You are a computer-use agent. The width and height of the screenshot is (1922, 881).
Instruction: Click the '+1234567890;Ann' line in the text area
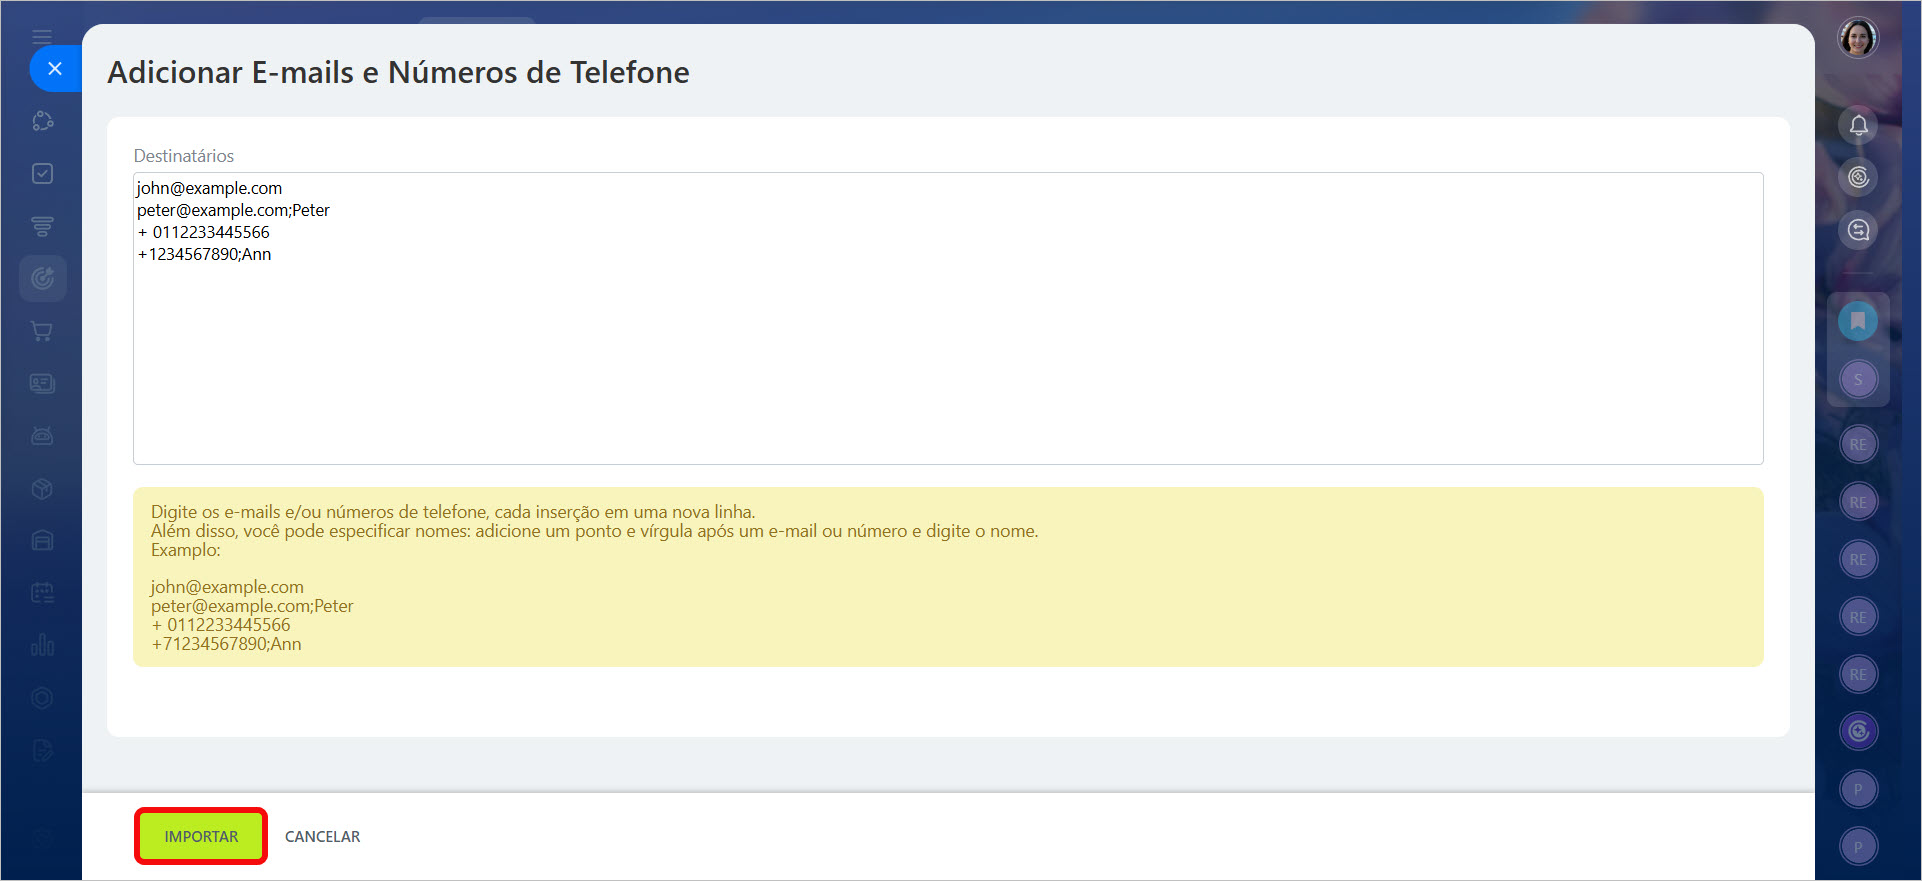click(x=204, y=254)
